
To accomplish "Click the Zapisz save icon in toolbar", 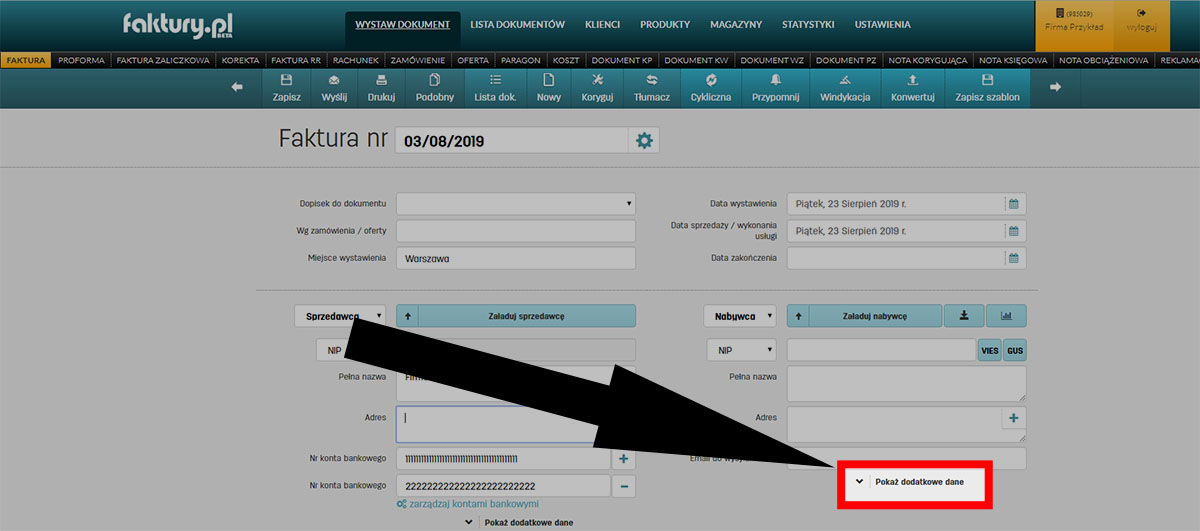I will (286, 87).
